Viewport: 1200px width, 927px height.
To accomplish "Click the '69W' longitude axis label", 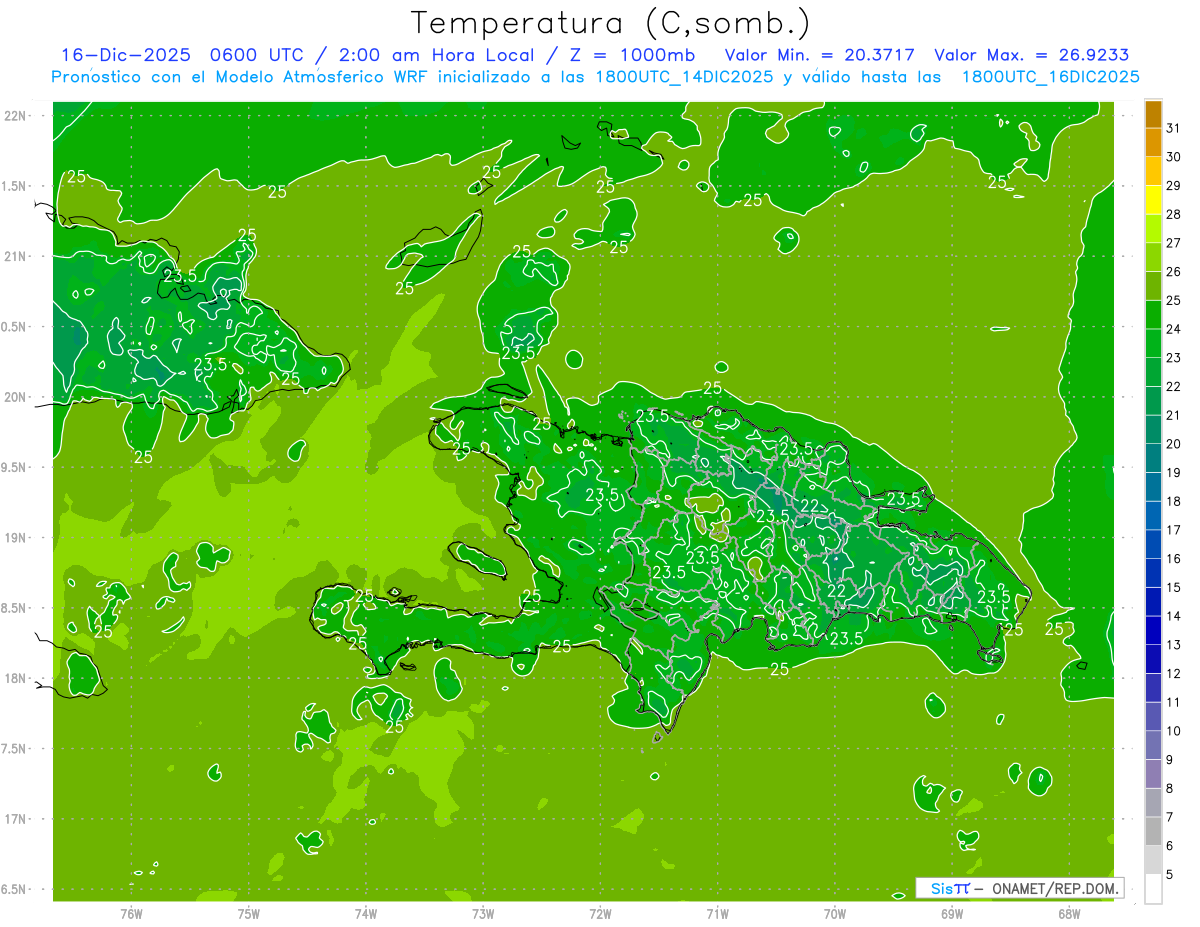I will [952, 913].
